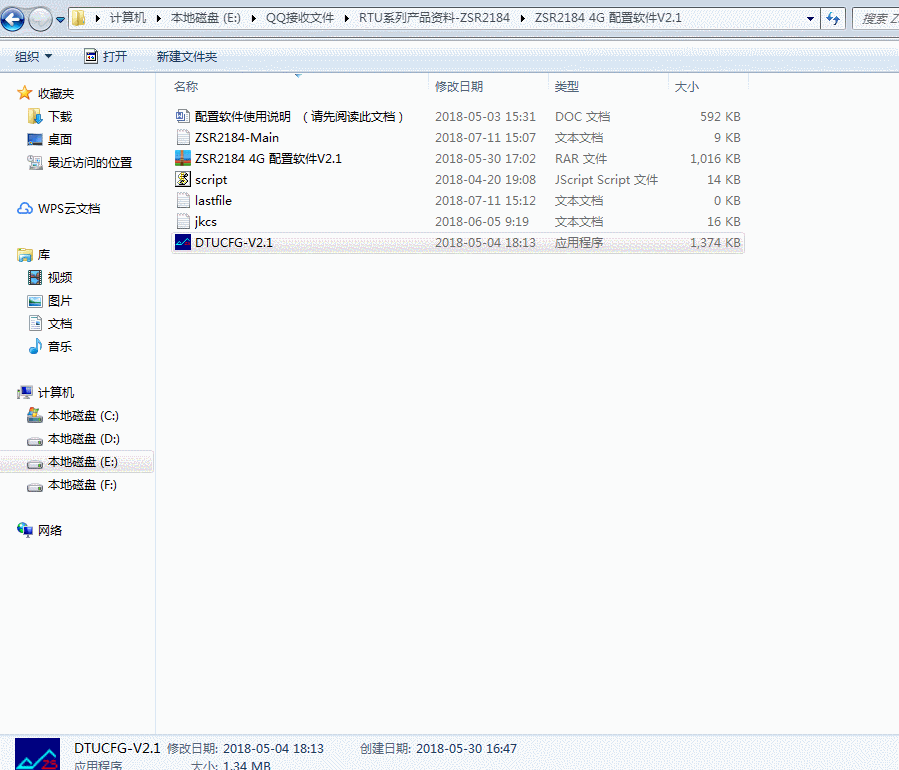Sort files by the 名称 column header
899x770 pixels.
coord(186,87)
